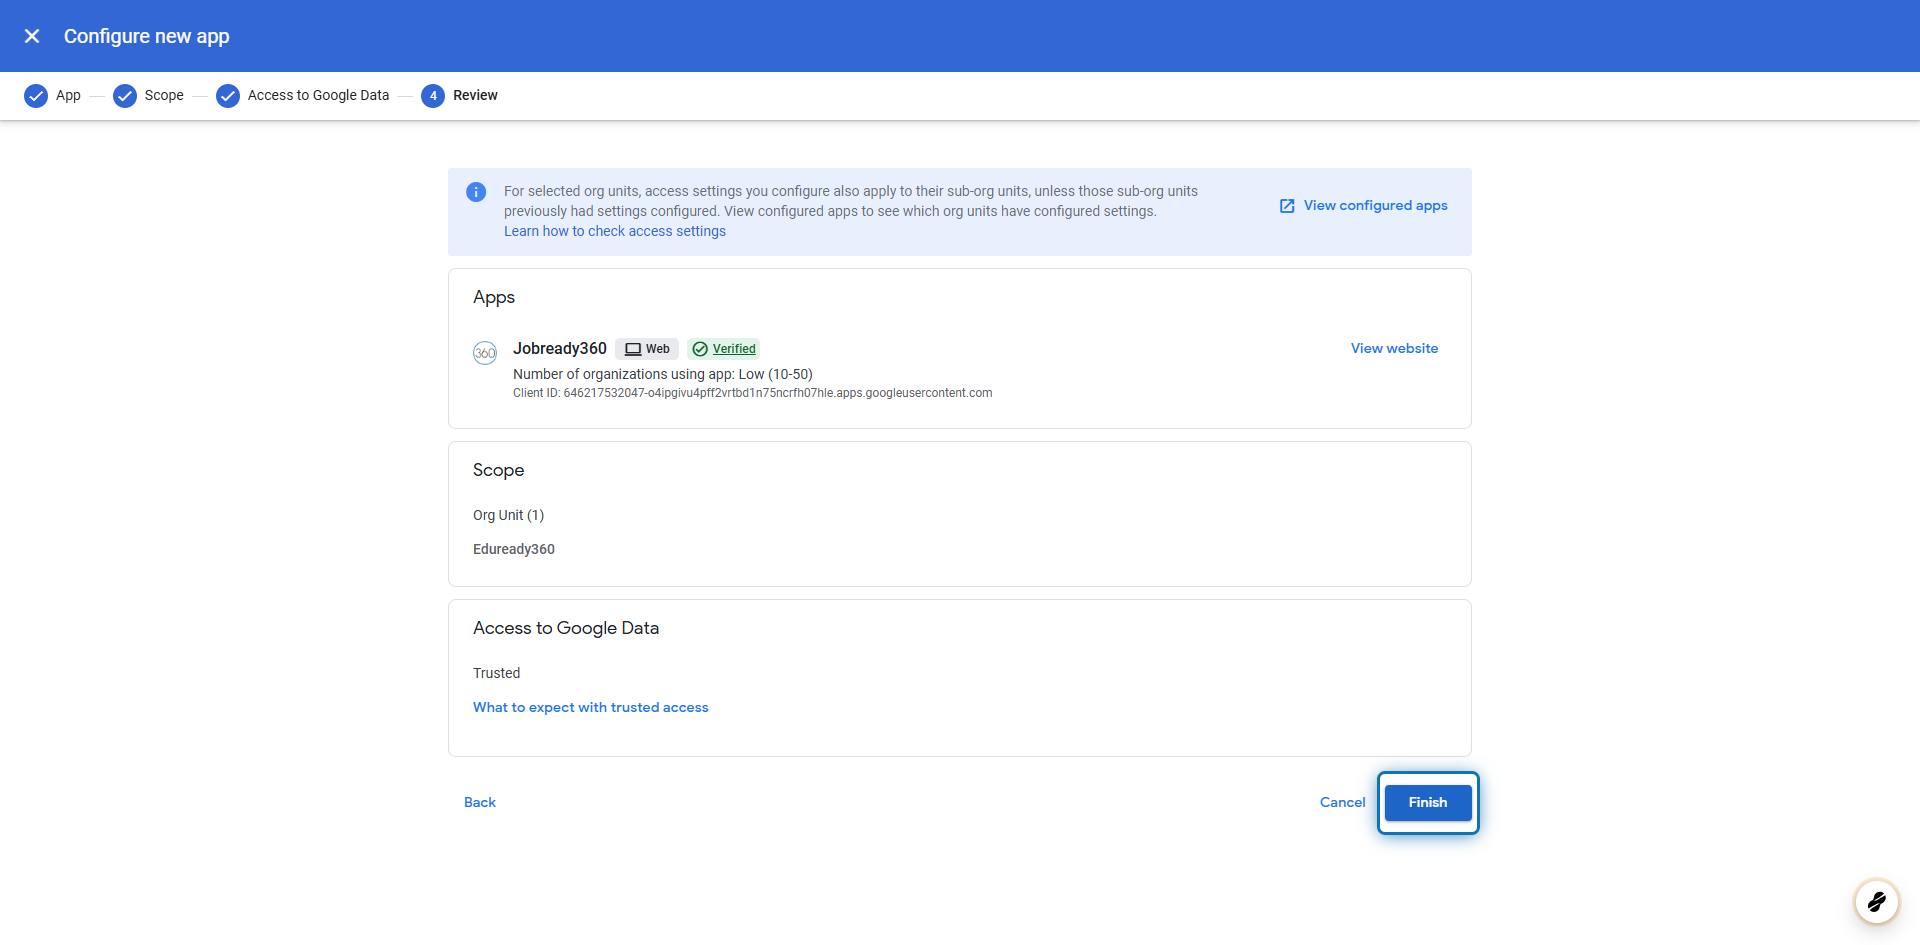Click Number of organizations using app text
This screenshot has width=1920, height=945.
[663, 374]
